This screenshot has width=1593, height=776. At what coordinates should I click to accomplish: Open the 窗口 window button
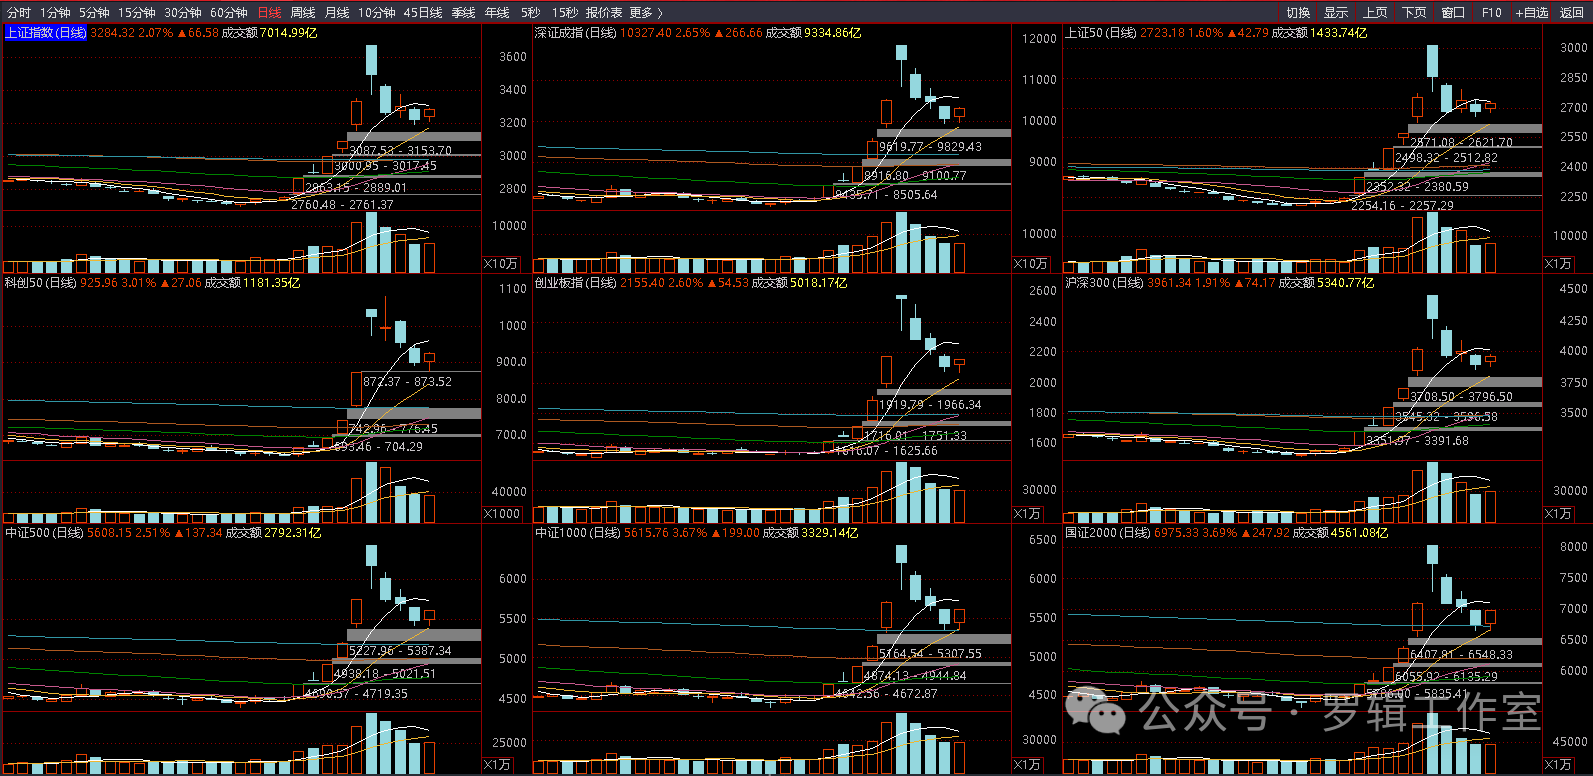(x=1453, y=12)
